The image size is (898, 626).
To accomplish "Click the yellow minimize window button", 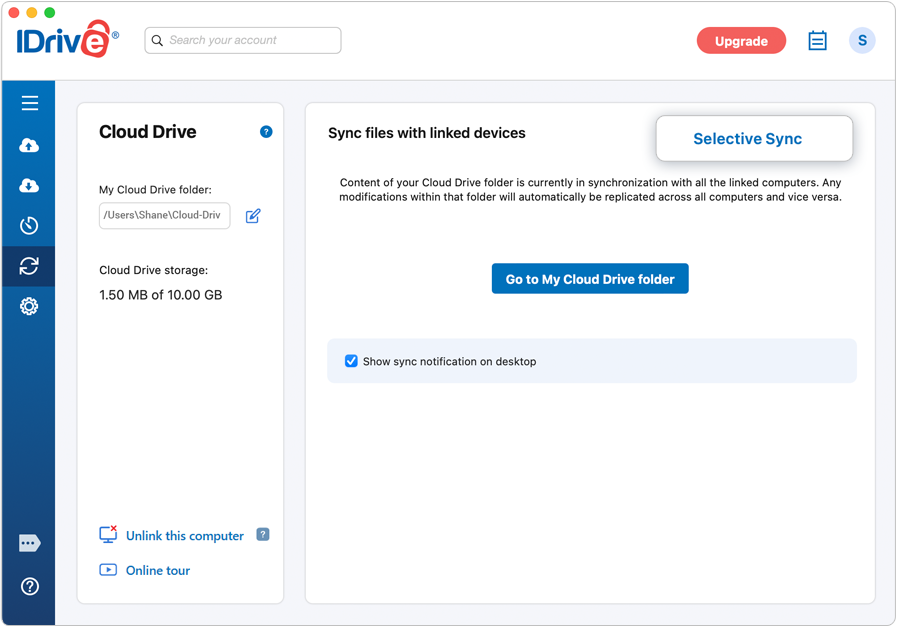I will 32,13.
